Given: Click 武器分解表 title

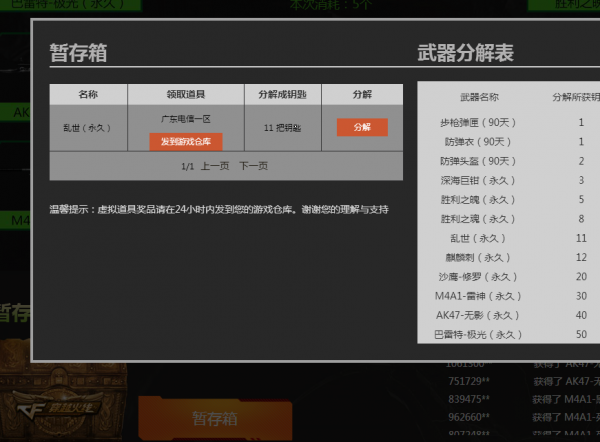Looking at the screenshot, I should (465, 53).
